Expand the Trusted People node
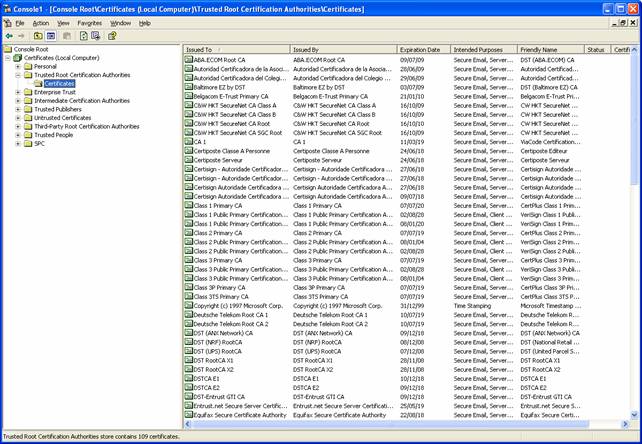642x444 pixels. click(18, 136)
